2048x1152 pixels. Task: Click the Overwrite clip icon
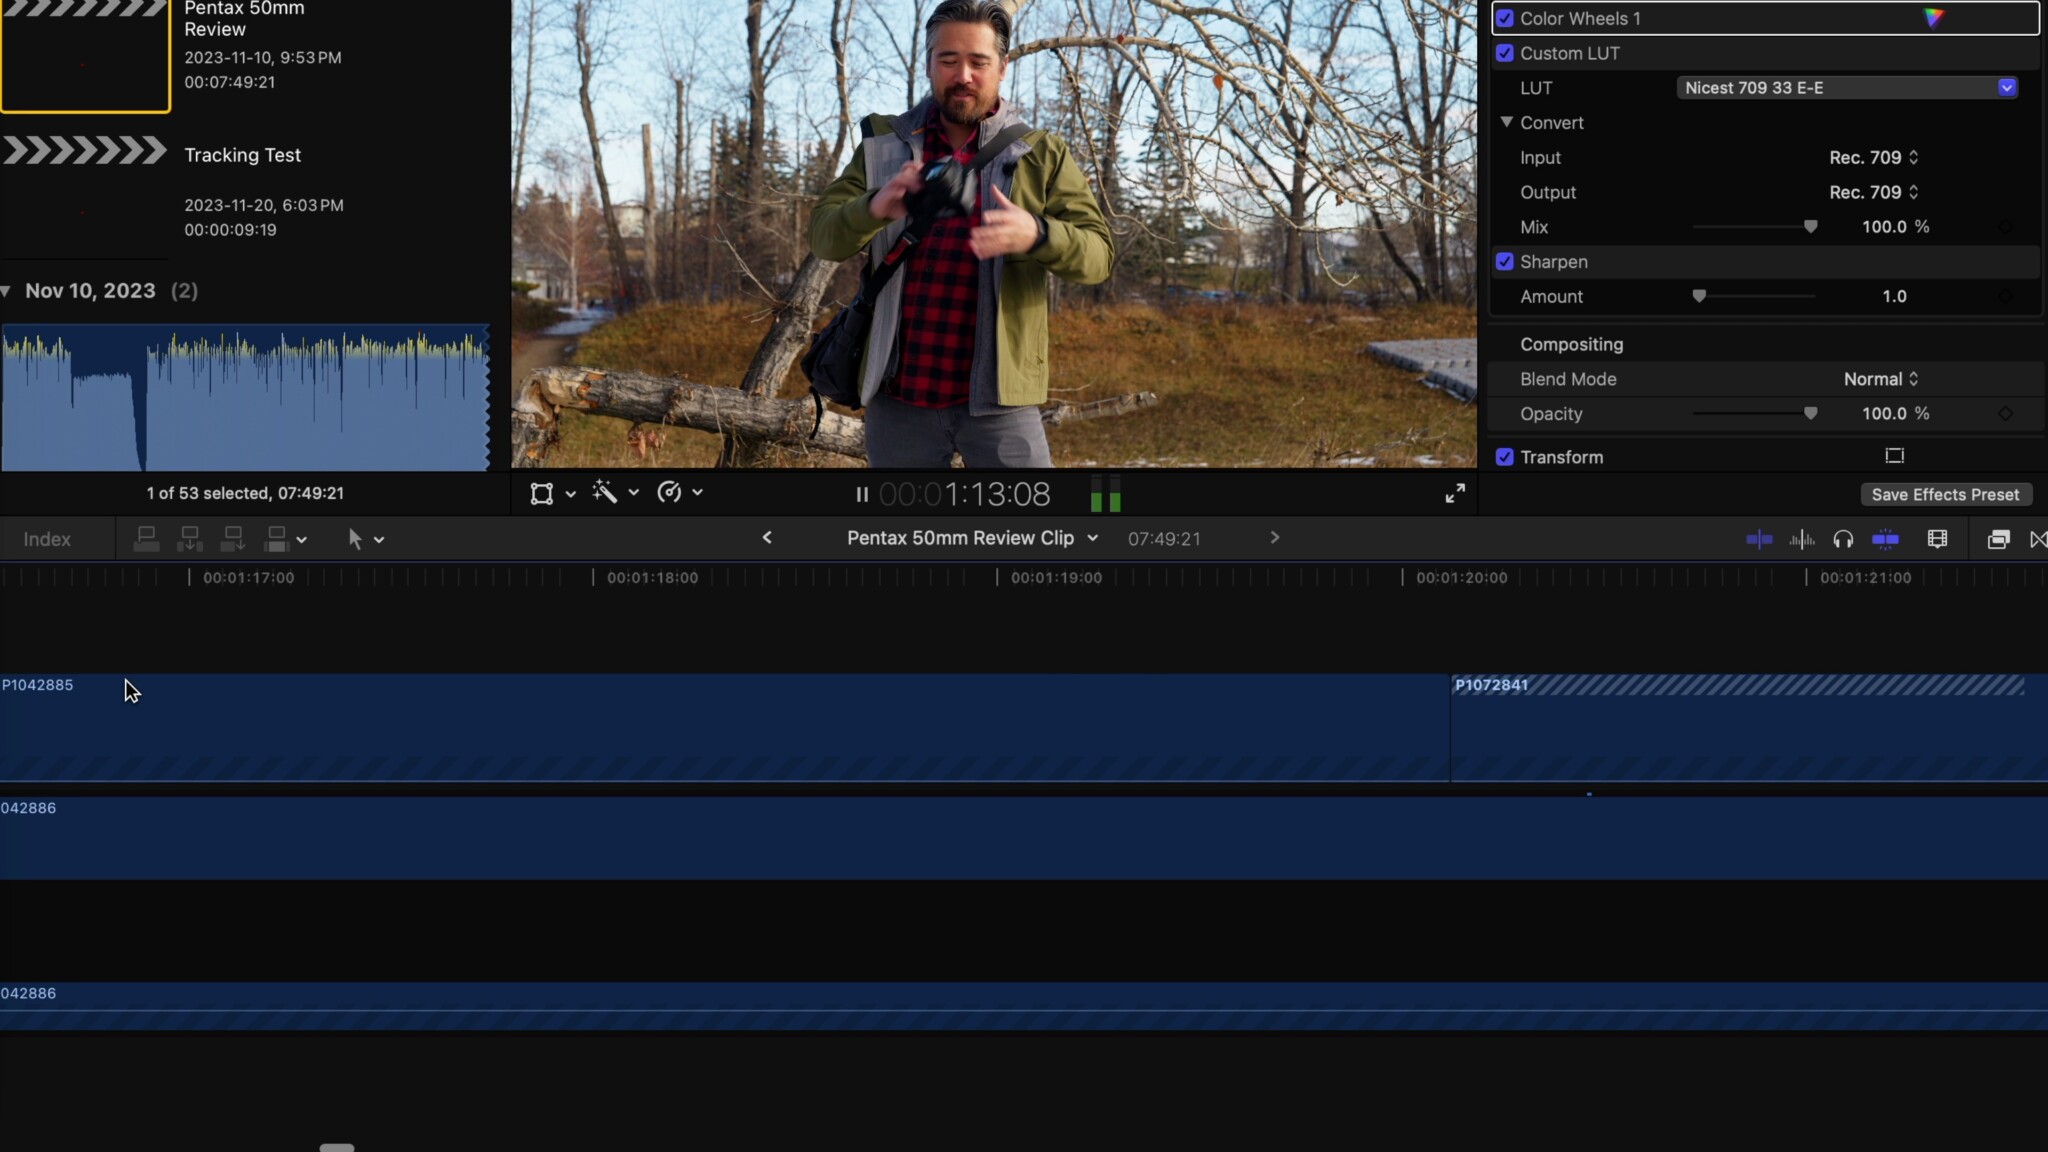(x=277, y=539)
